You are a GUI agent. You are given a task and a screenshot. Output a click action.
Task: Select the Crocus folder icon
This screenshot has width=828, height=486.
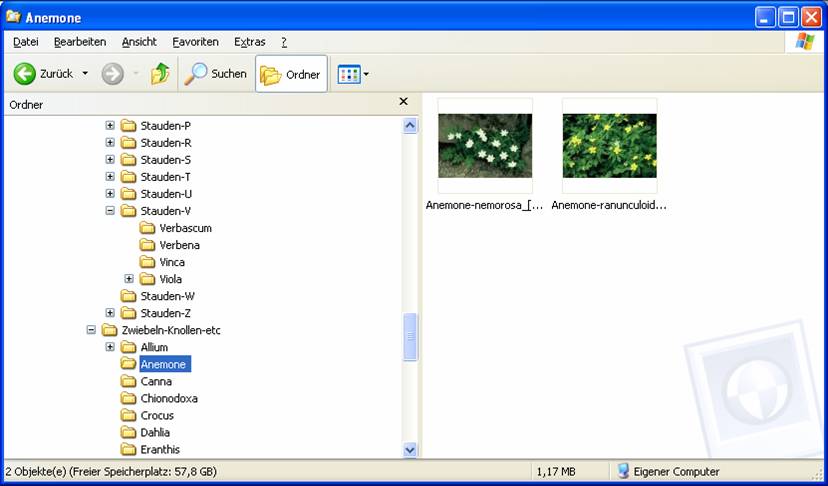click(x=128, y=415)
